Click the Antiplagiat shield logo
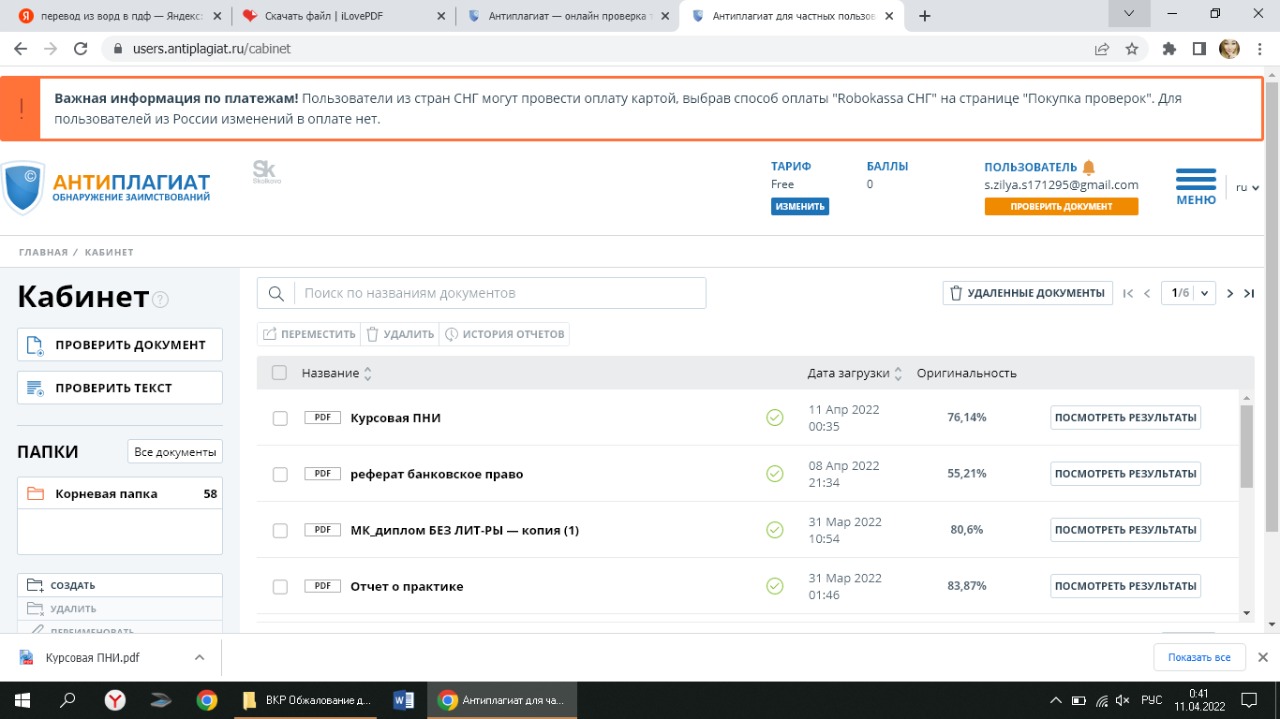The image size is (1280, 719). 23,187
